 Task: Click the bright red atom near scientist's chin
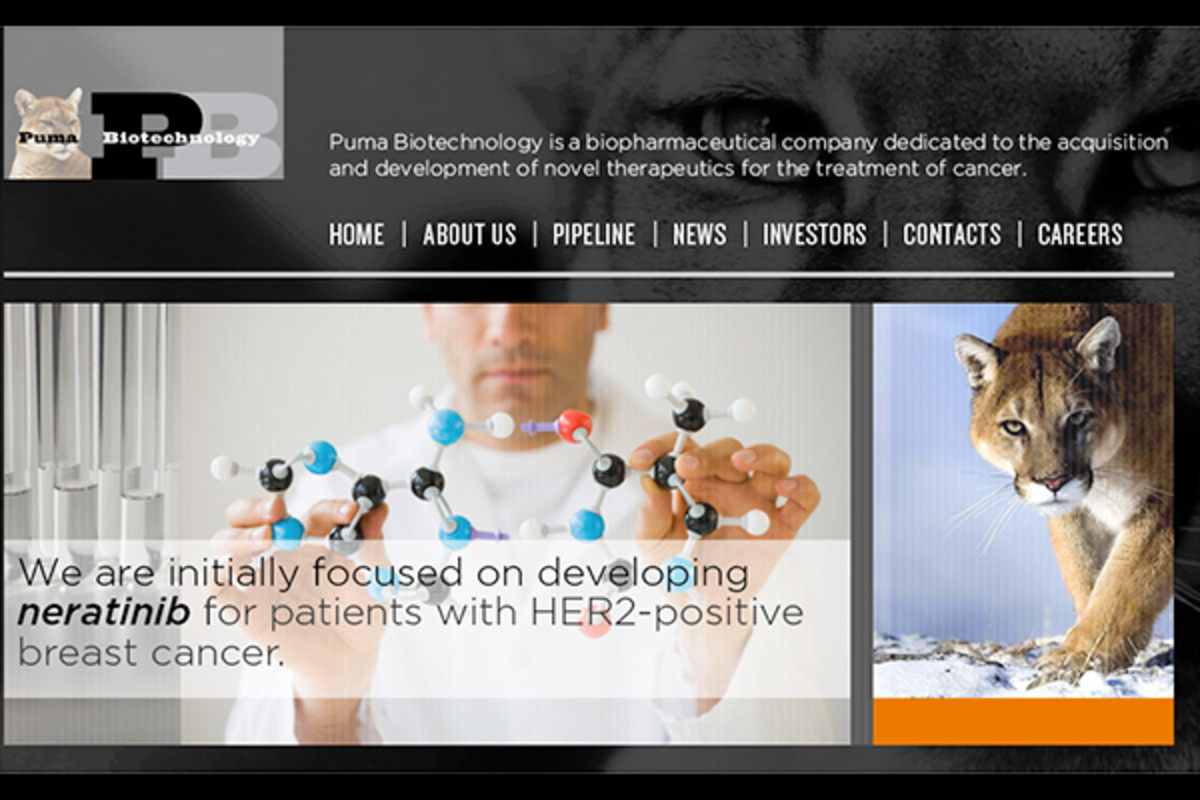pos(575,426)
